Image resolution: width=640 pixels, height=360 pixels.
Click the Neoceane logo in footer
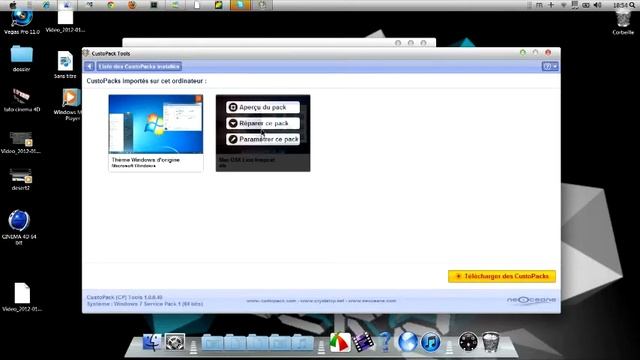tap(531, 300)
